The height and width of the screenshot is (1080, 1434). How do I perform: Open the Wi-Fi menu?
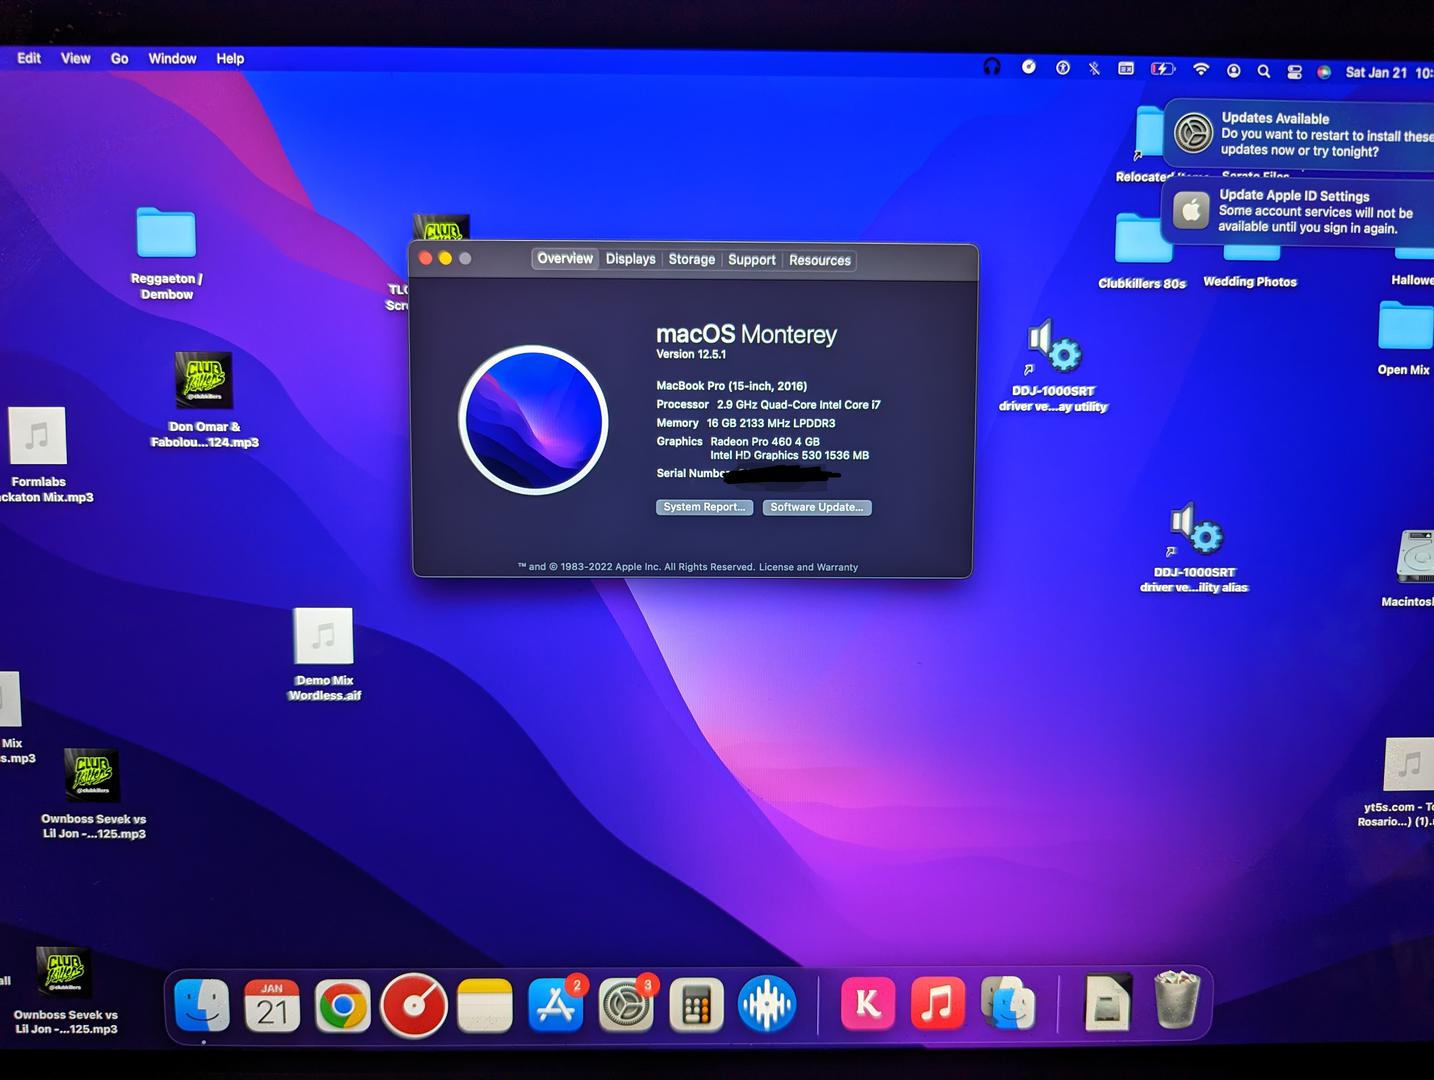pos(1201,69)
